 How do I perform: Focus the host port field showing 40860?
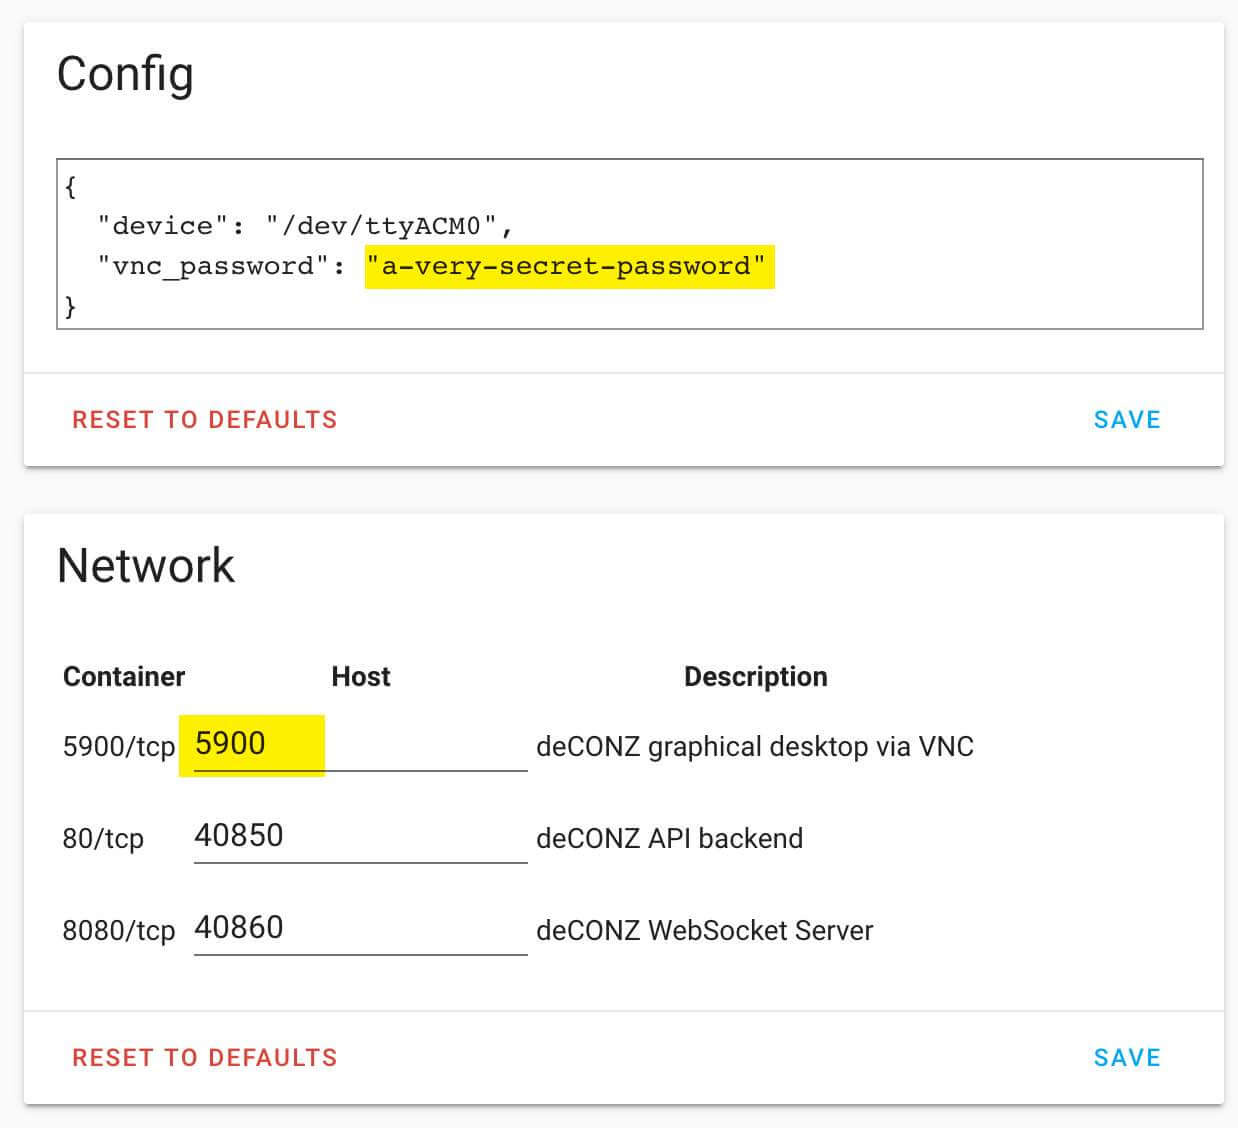(360, 928)
